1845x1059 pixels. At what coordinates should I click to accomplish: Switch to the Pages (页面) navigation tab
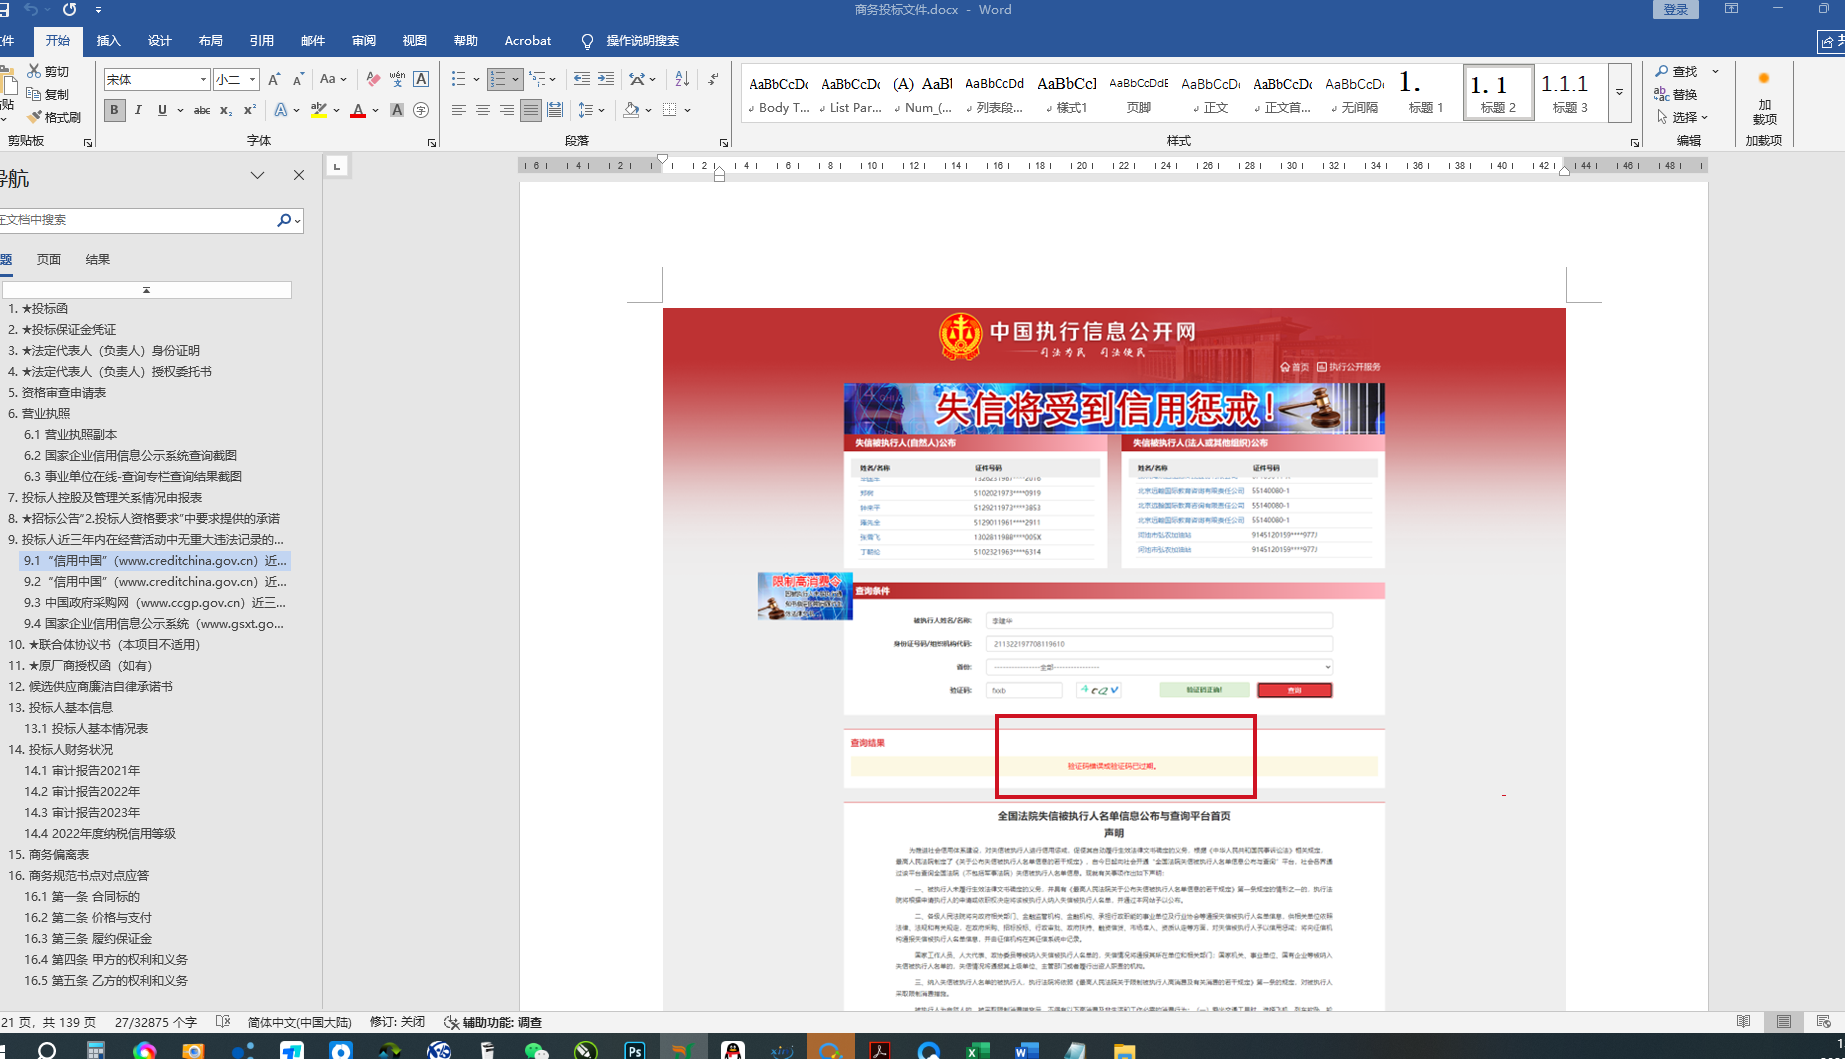click(x=48, y=260)
